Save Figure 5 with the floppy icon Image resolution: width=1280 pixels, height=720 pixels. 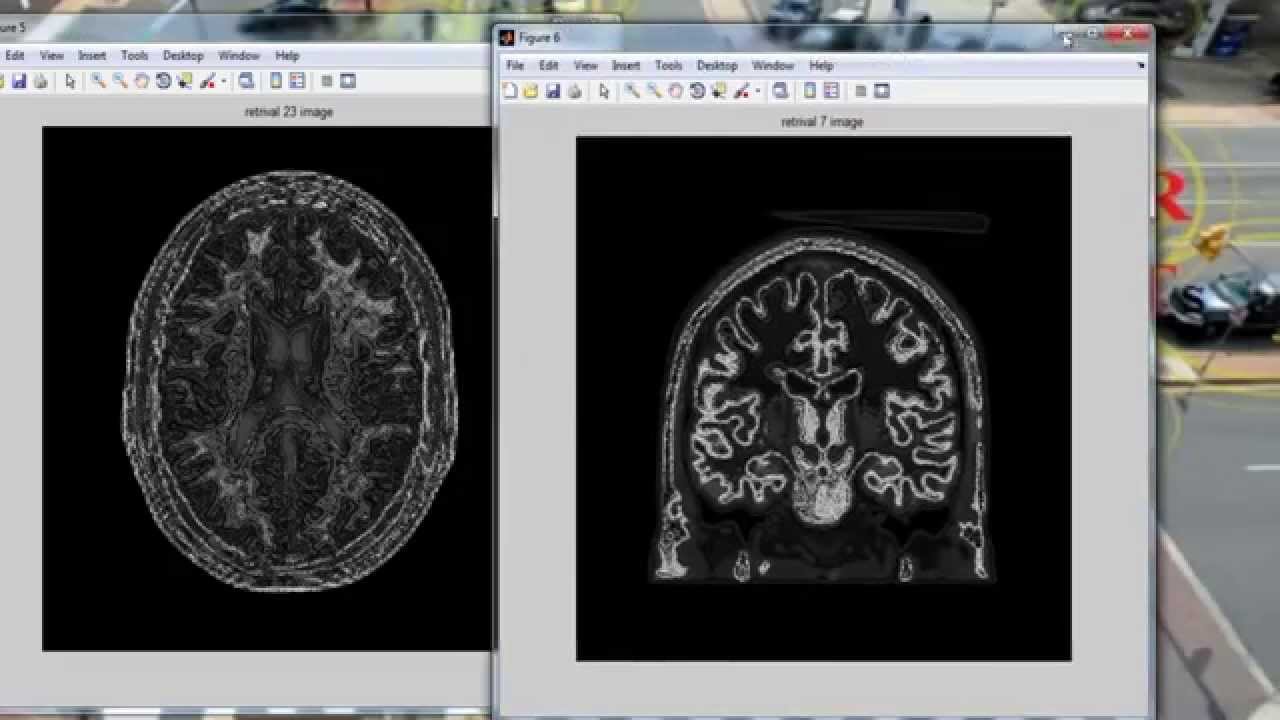(x=19, y=81)
